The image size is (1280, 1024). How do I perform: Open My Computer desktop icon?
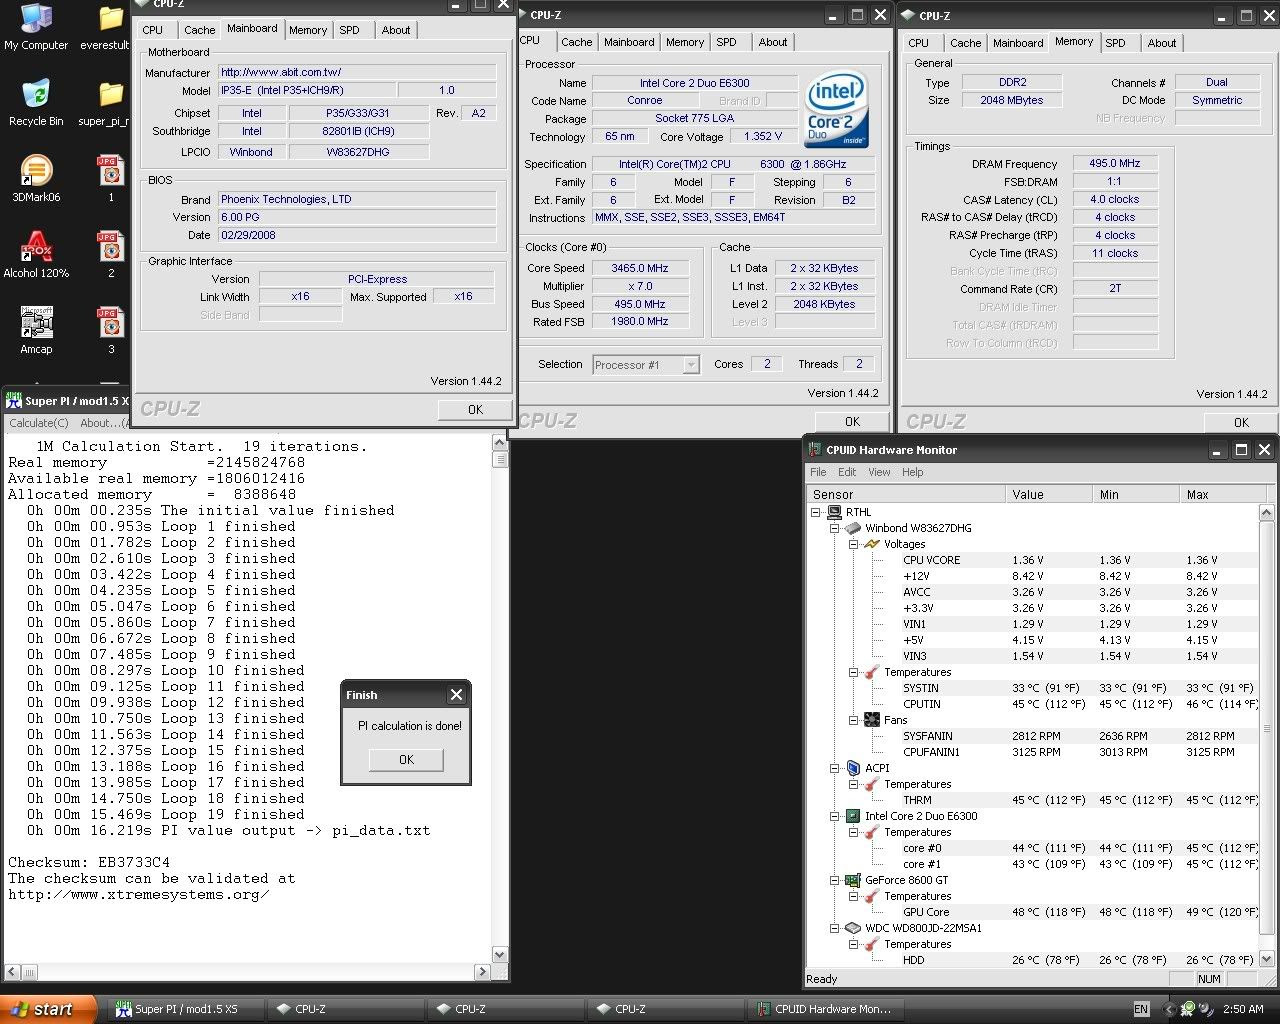pos(36,27)
